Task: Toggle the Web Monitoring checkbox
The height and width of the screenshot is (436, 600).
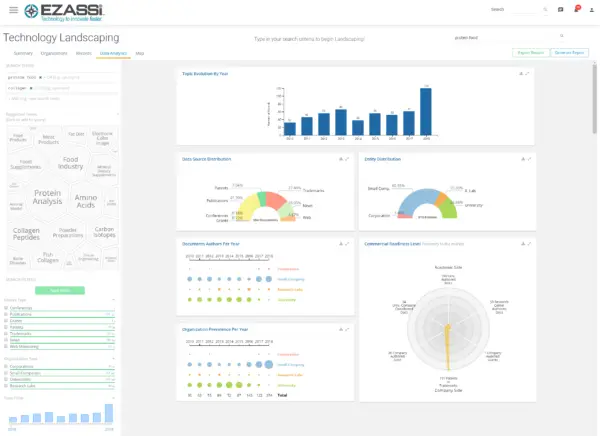Action: click(x=6, y=346)
